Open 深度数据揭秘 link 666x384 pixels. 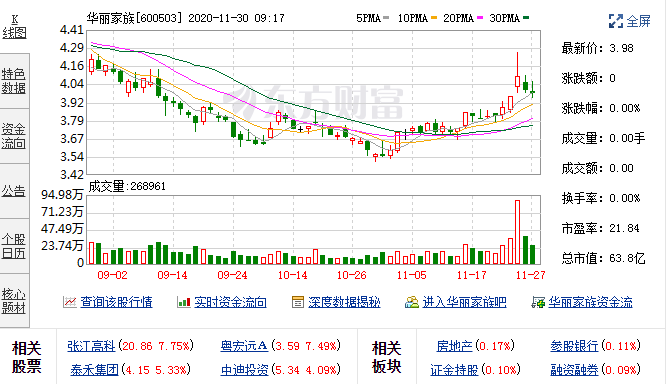tap(344, 302)
